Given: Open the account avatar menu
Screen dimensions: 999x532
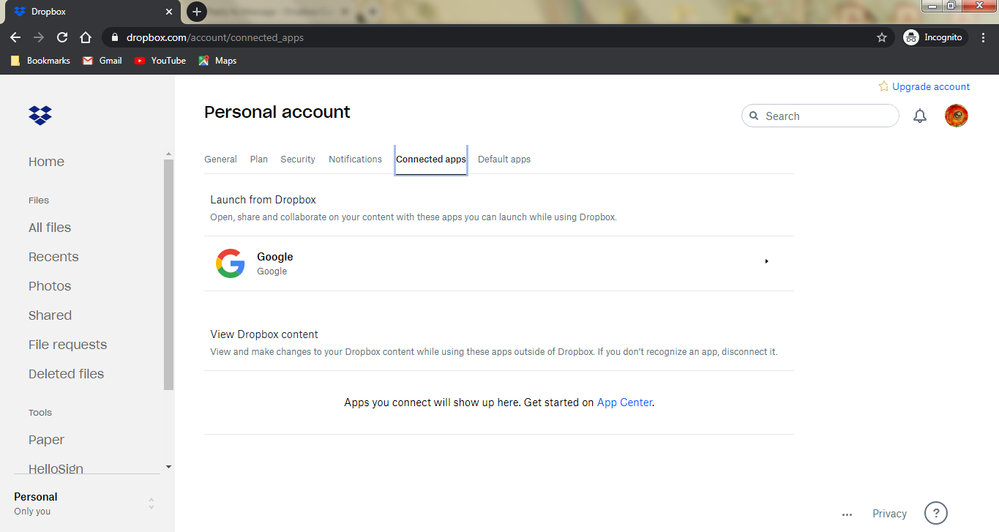Looking at the screenshot, I should pyautogui.click(x=956, y=116).
